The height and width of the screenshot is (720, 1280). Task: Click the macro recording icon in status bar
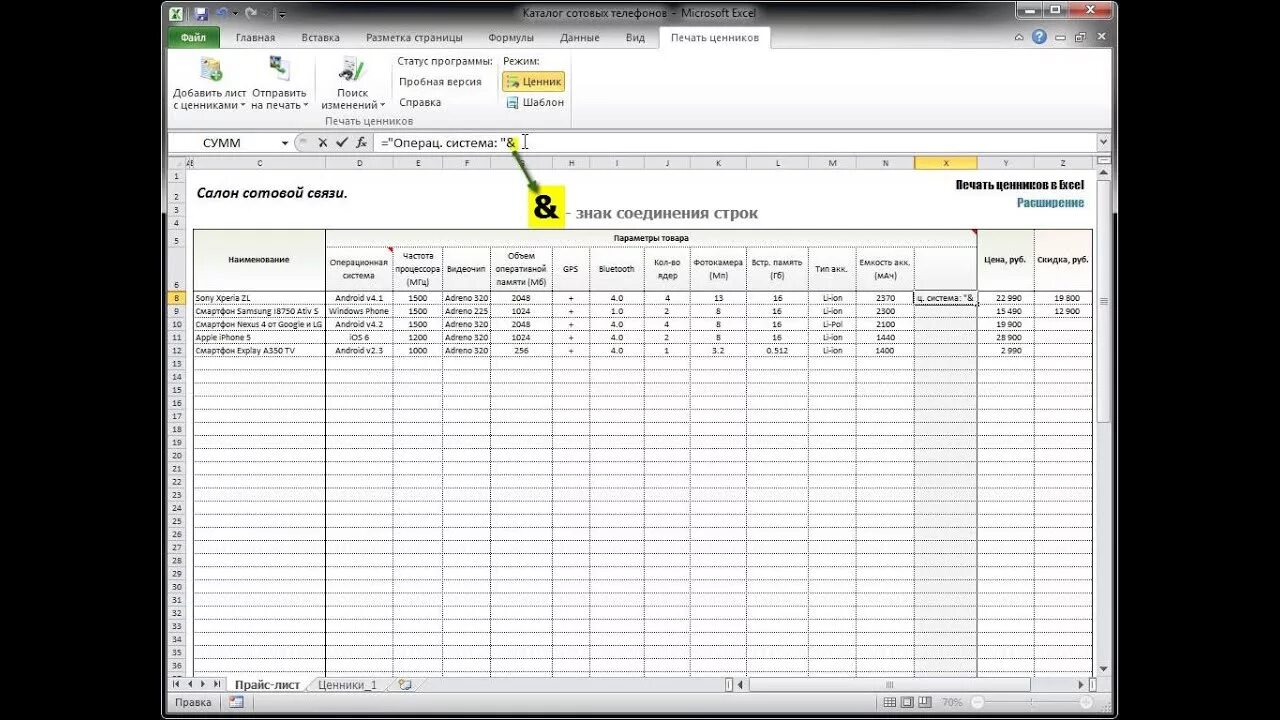click(x=236, y=703)
